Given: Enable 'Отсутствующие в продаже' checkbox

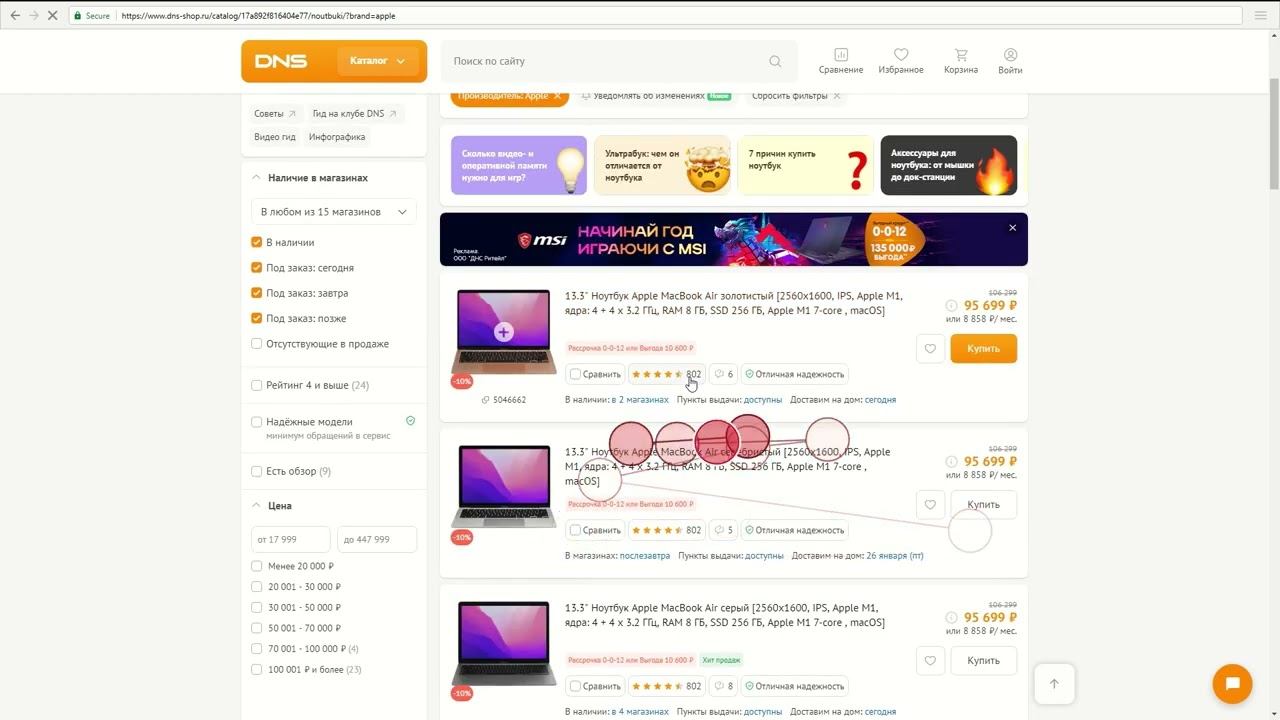Looking at the screenshot, I should (x=257, y=344).
